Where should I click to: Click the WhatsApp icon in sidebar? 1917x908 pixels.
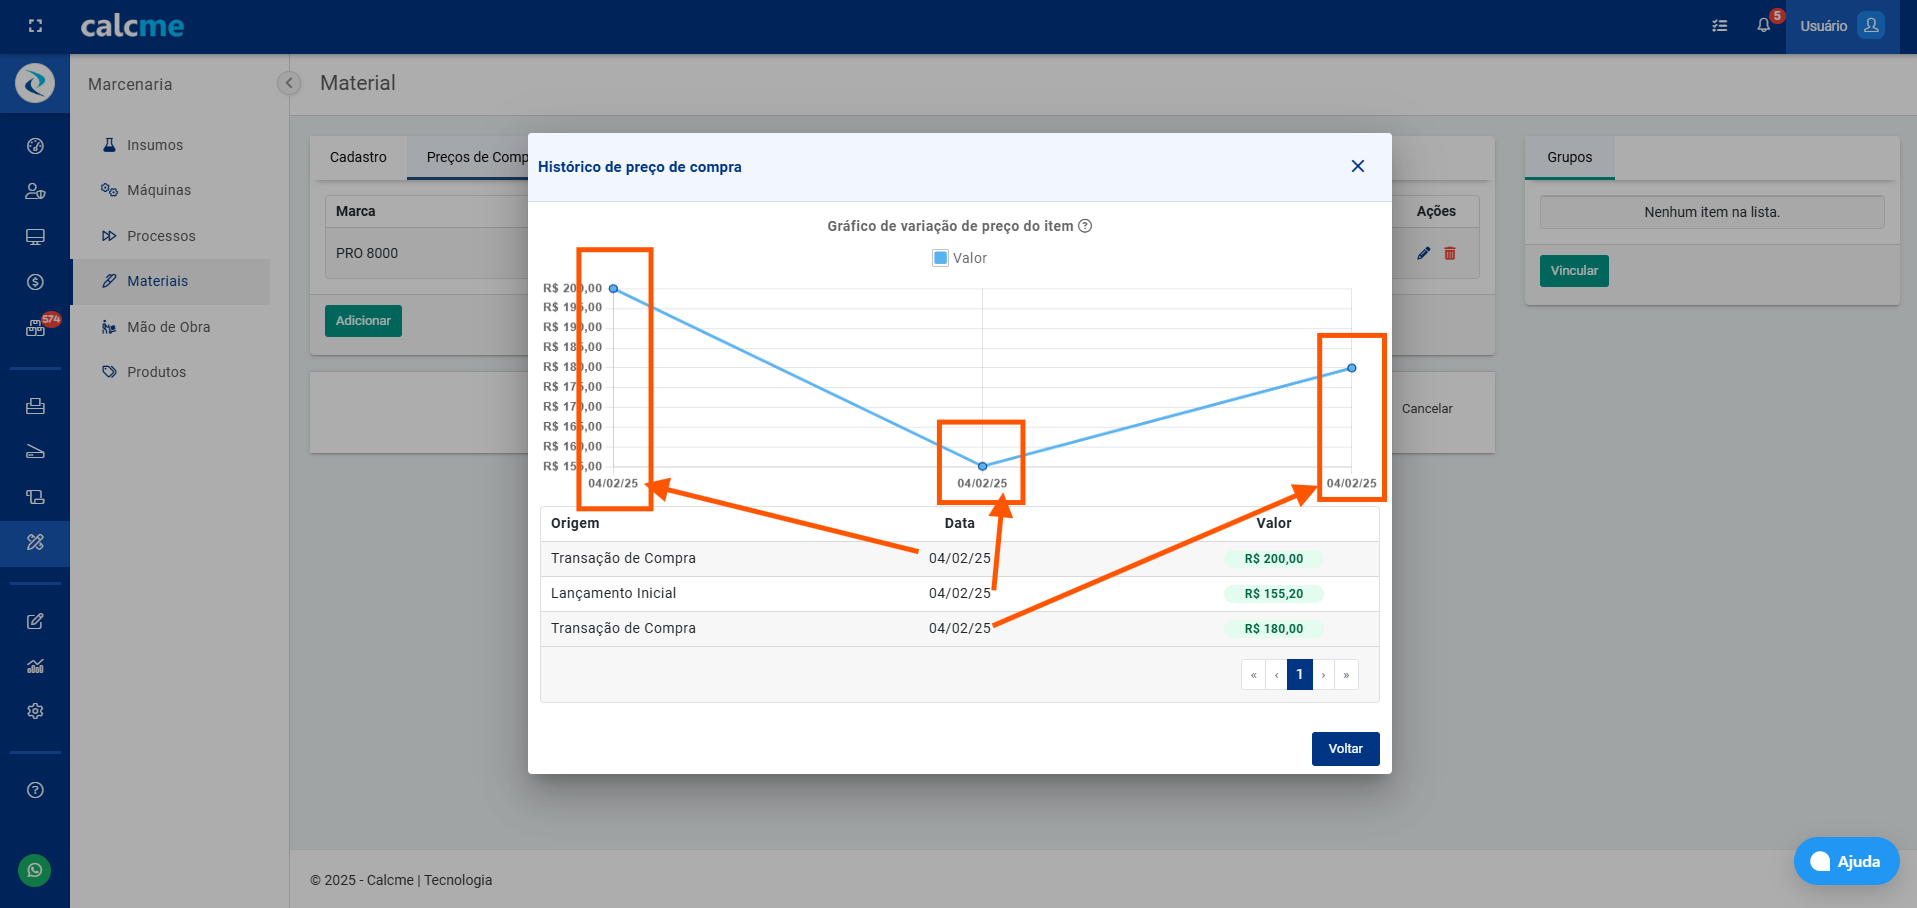coord(35,870)
